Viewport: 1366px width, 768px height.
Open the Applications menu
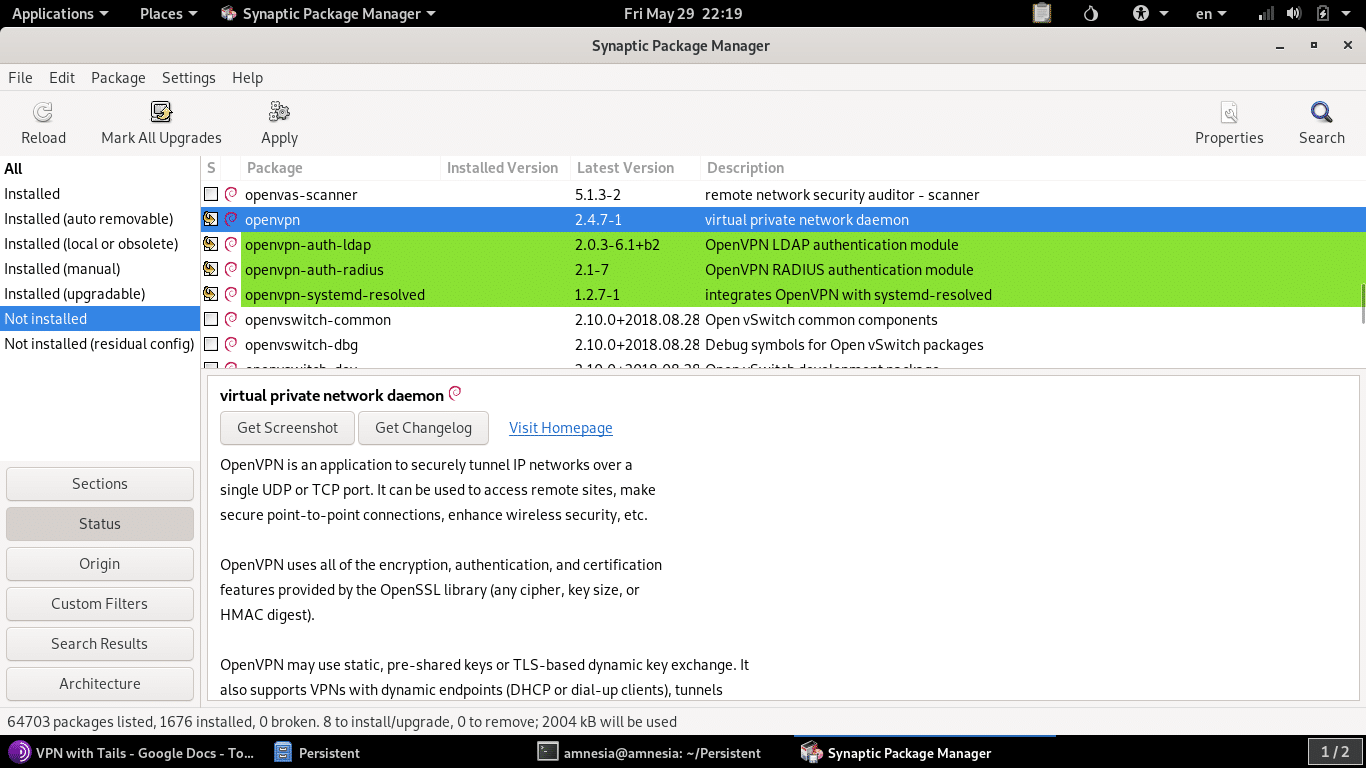tap(55, 13)
